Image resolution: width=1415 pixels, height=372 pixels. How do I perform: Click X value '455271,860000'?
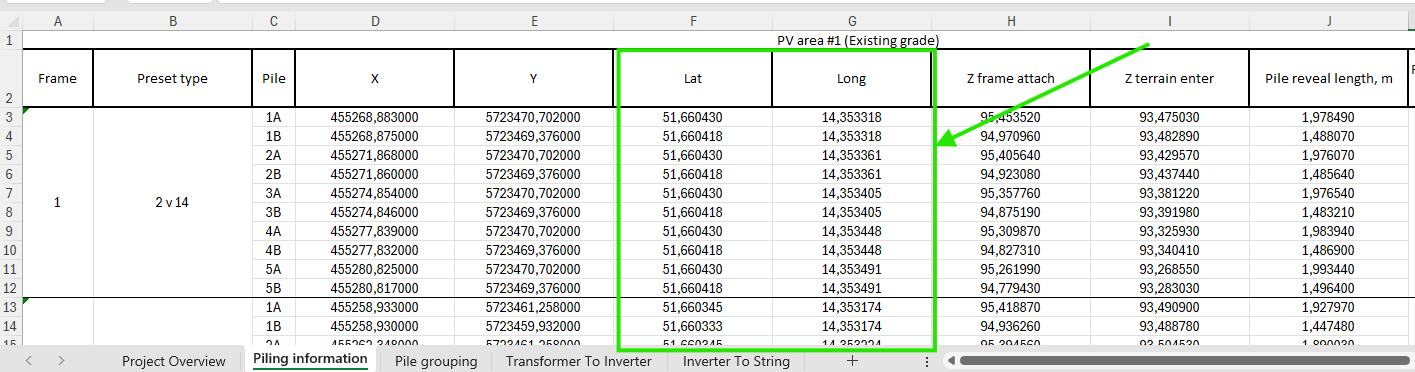pyautogui.click(x=375, y=174)
